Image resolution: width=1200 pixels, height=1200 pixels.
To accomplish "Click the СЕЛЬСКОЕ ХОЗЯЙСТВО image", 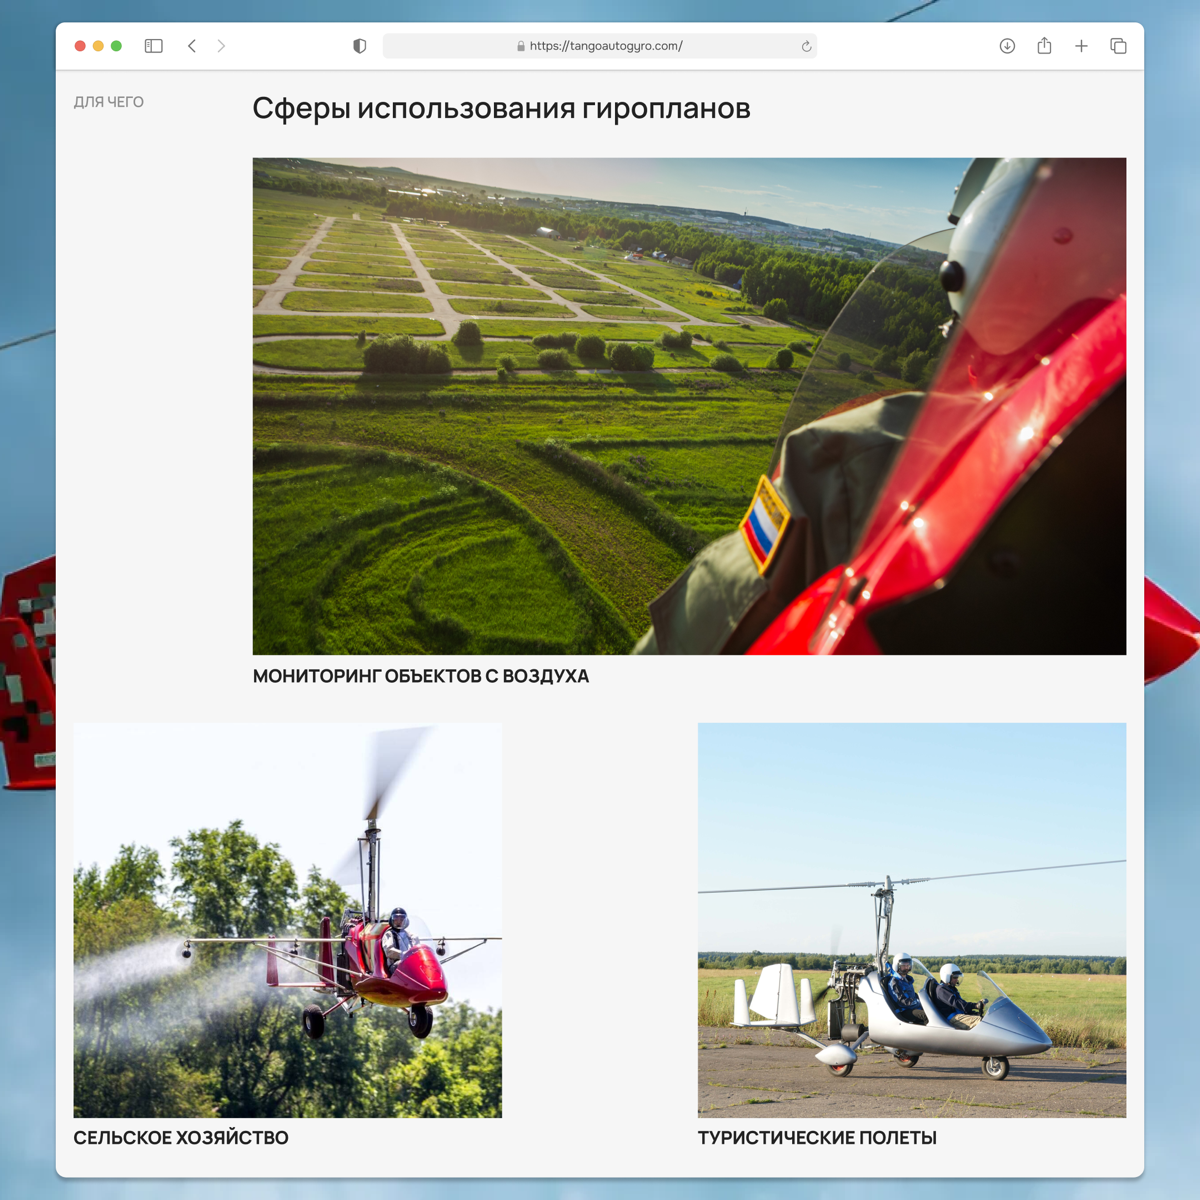I will (x=289, y=921).
